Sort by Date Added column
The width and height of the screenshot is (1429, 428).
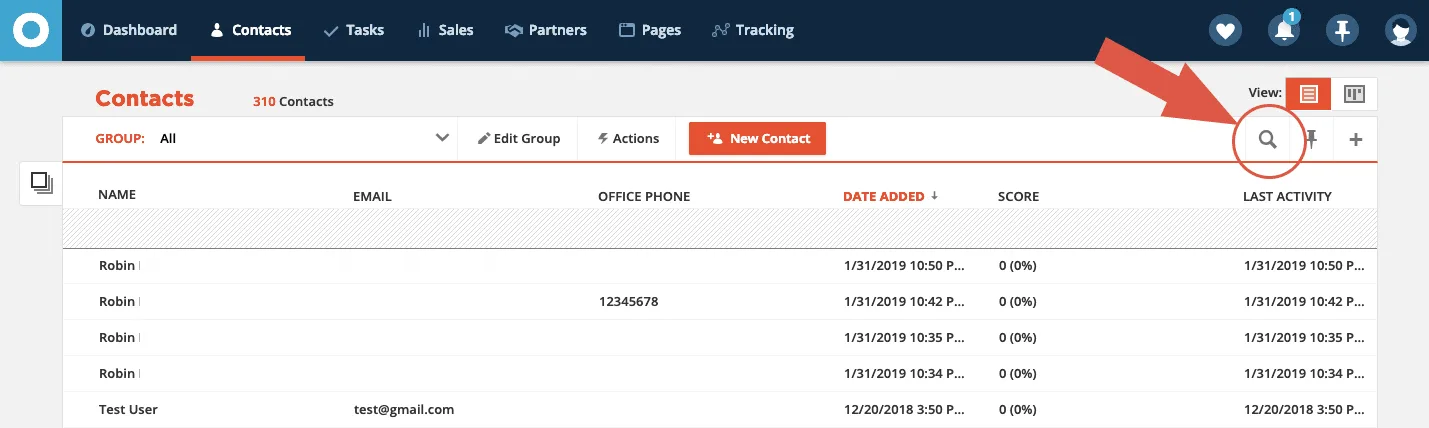tap(884, 196)
